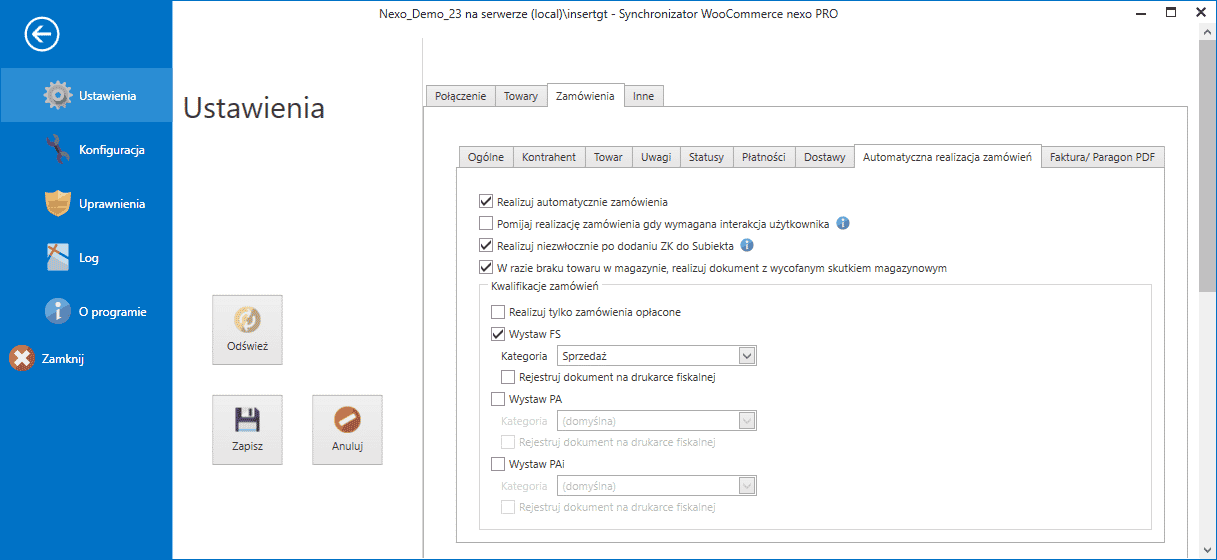1217x560 pixels.
Task: Open Log section label
Action: (x=89, y=258)
